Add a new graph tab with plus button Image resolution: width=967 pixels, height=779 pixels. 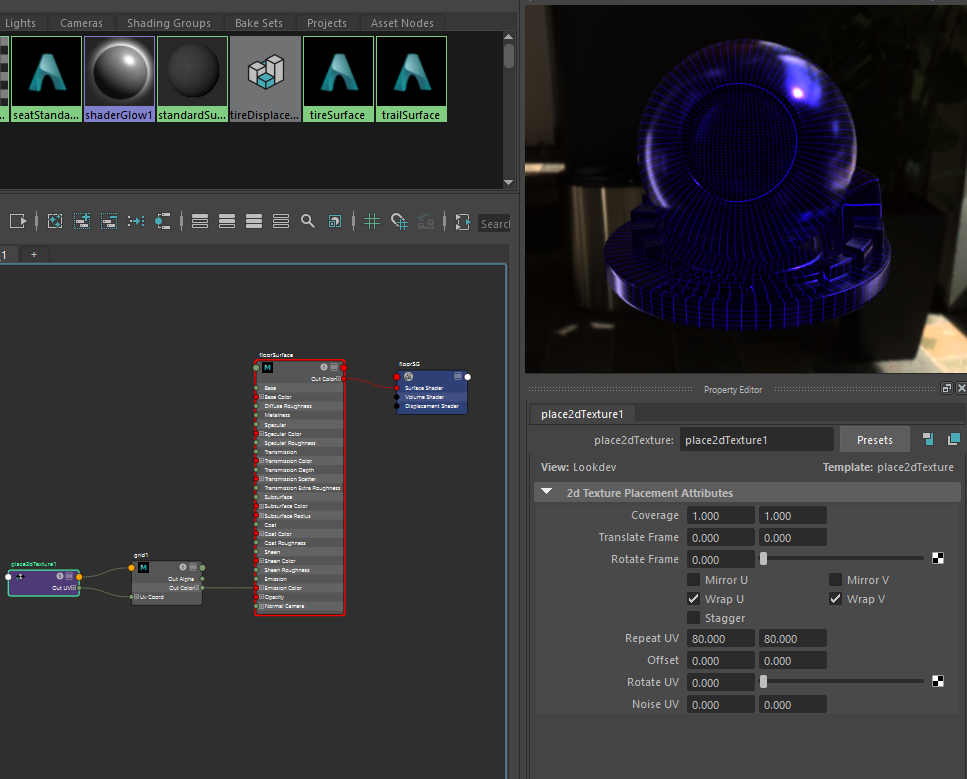(33, 255)
